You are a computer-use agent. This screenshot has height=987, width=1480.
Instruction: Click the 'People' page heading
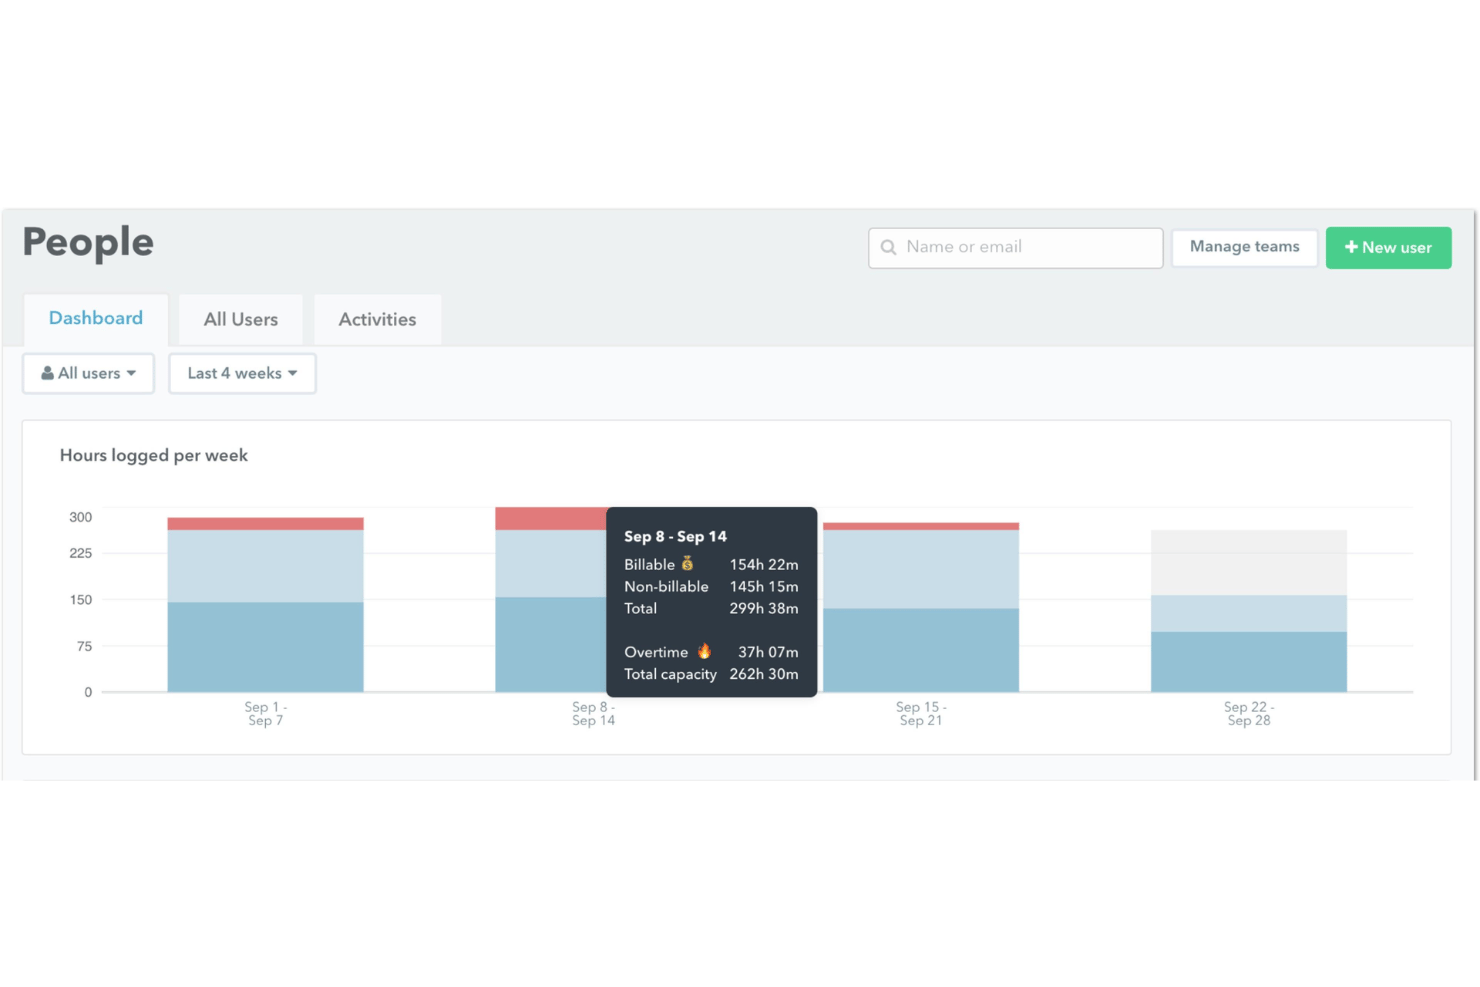88,242
